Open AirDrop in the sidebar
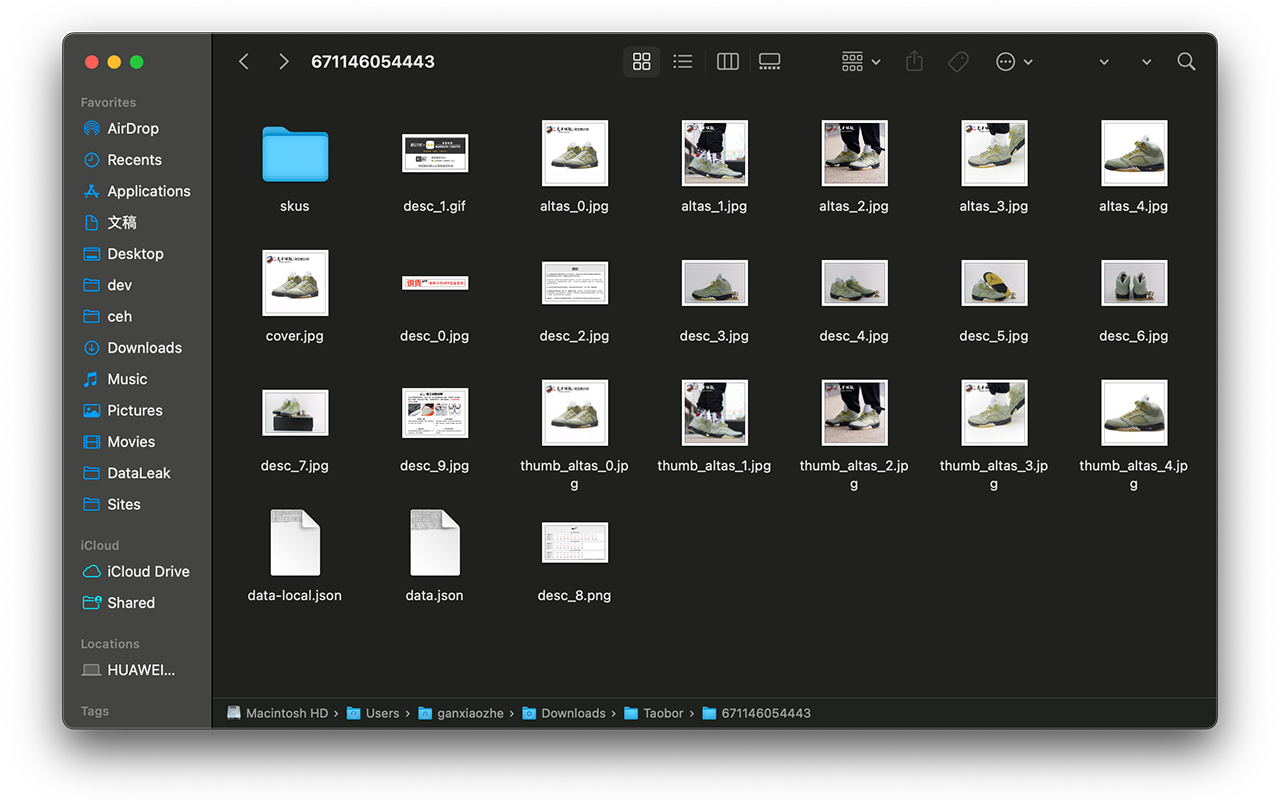 (132, 128)
